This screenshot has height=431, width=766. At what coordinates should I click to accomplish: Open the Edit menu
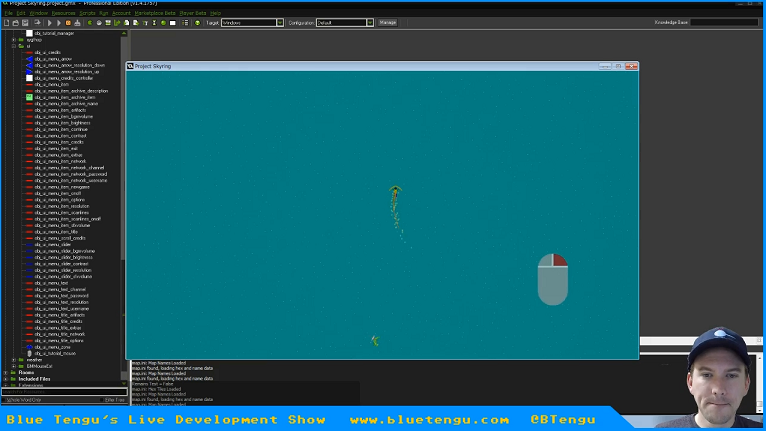pos(21,13)
